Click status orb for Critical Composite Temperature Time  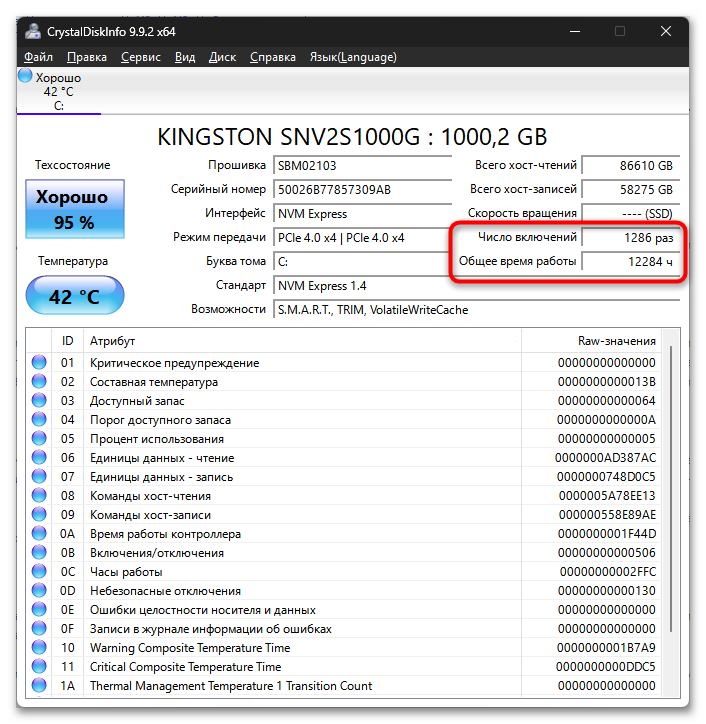[39, 666]
